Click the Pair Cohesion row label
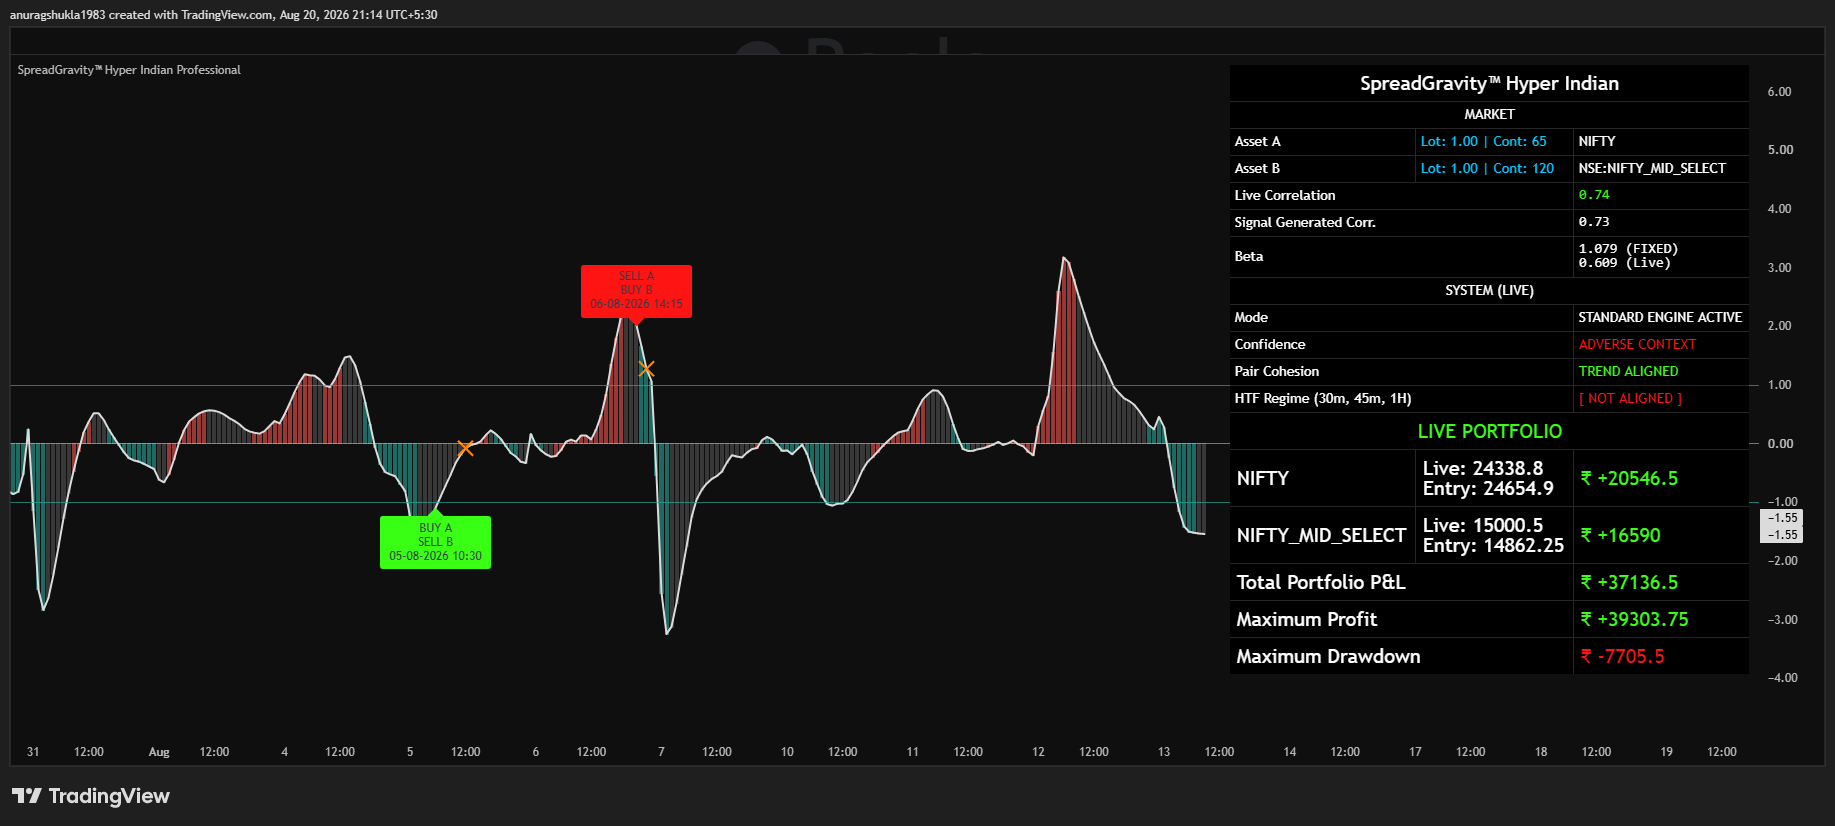The width and height of the screenshot is (1835, 826). click(1277, 372)
